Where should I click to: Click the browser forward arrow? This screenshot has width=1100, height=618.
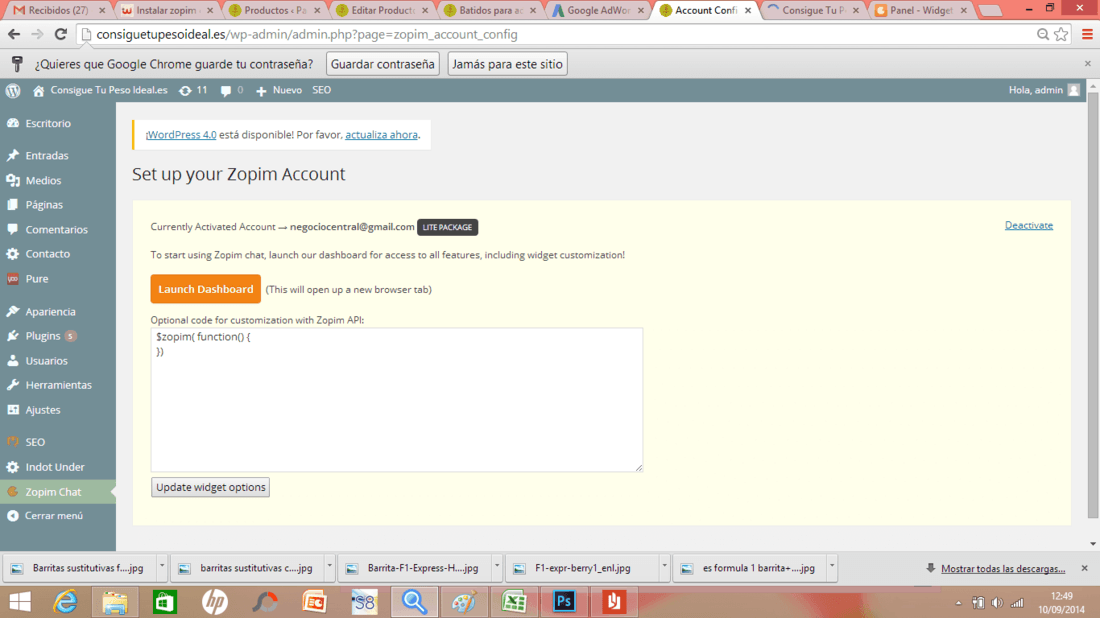click(37, 34)
